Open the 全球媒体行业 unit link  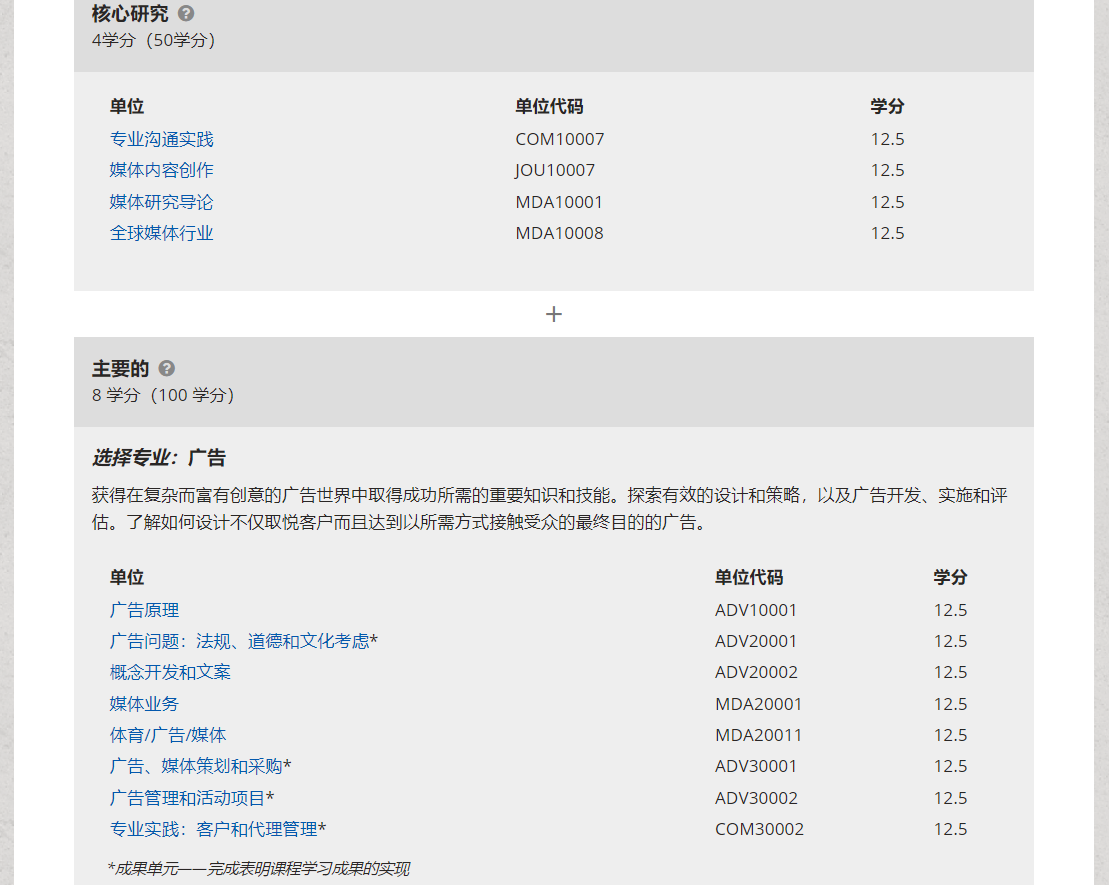point(161,233)
